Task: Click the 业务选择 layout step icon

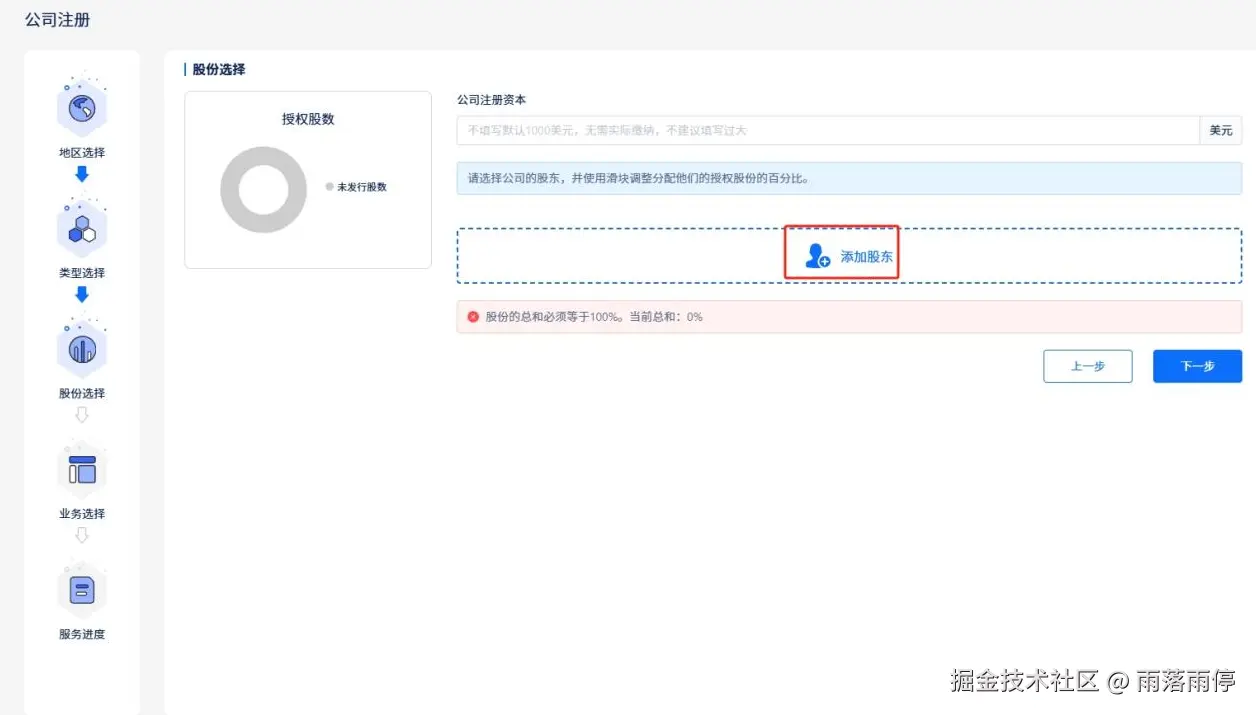Action: click(x=82, y=468)
